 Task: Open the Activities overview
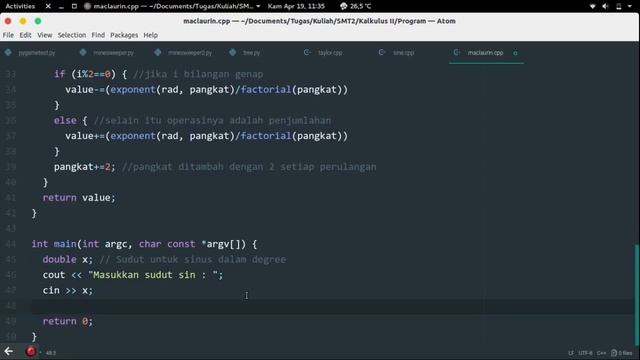tap(20, 6)
